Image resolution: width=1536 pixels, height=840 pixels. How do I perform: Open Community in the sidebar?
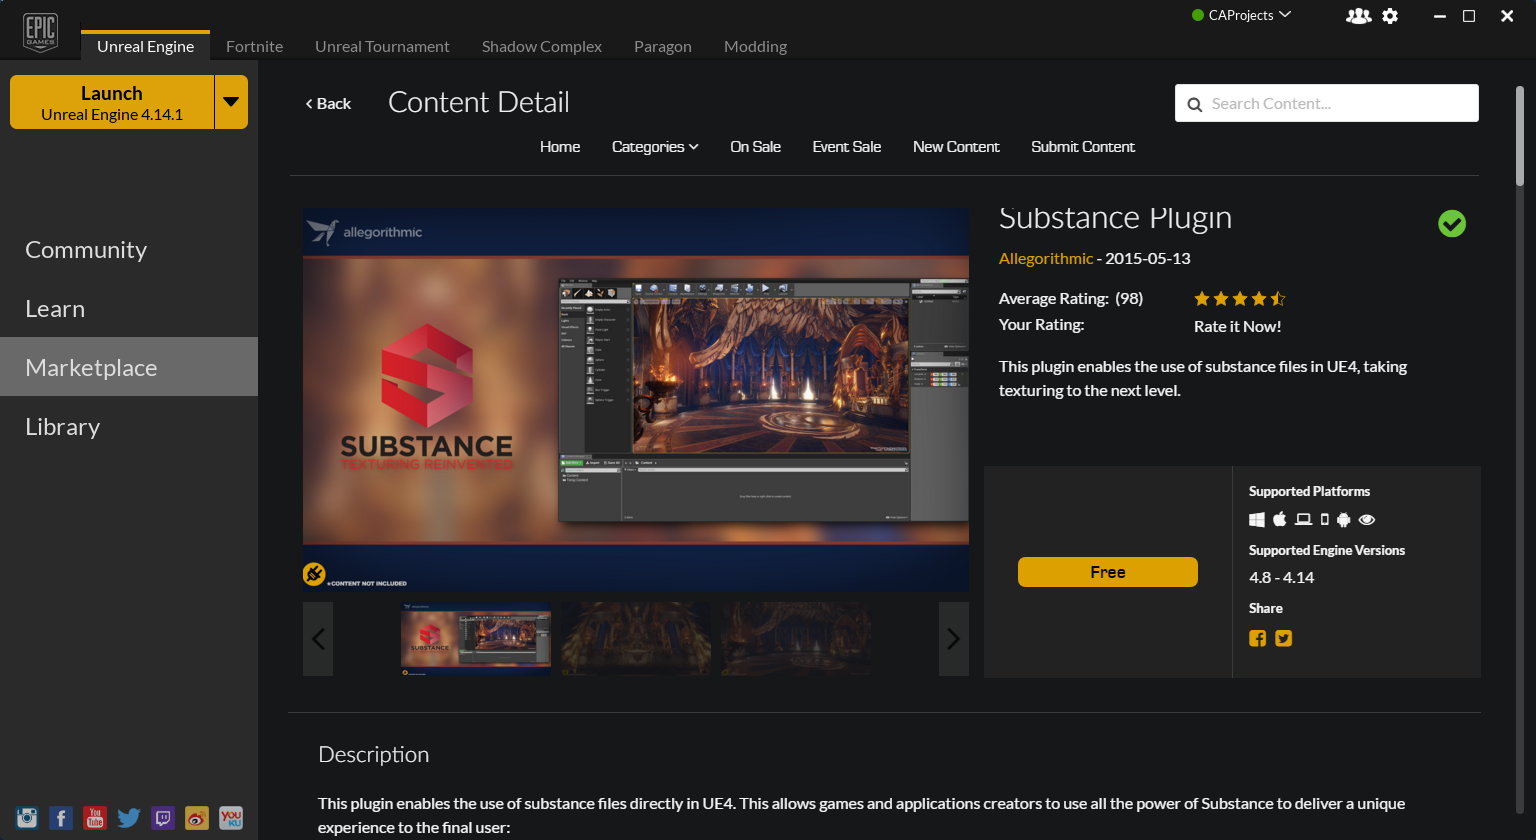(129, 249)
